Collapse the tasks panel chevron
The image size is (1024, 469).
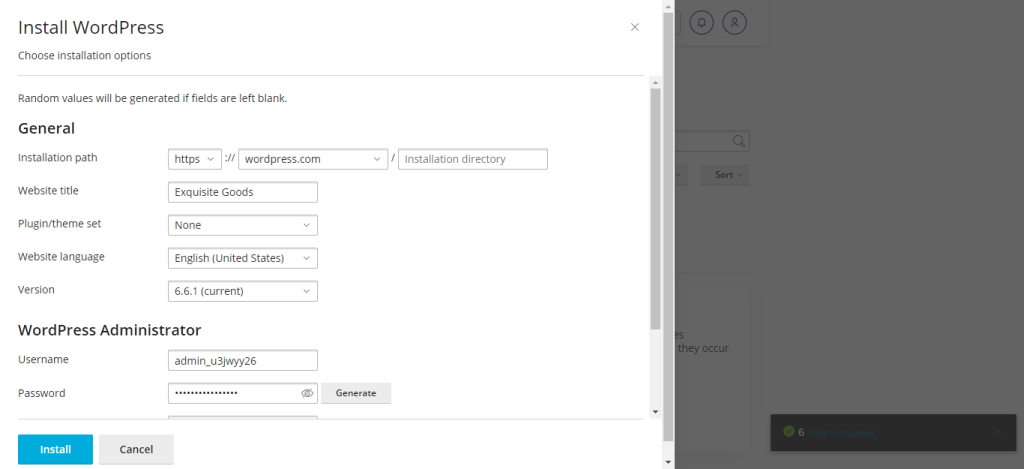click(998, 432)
